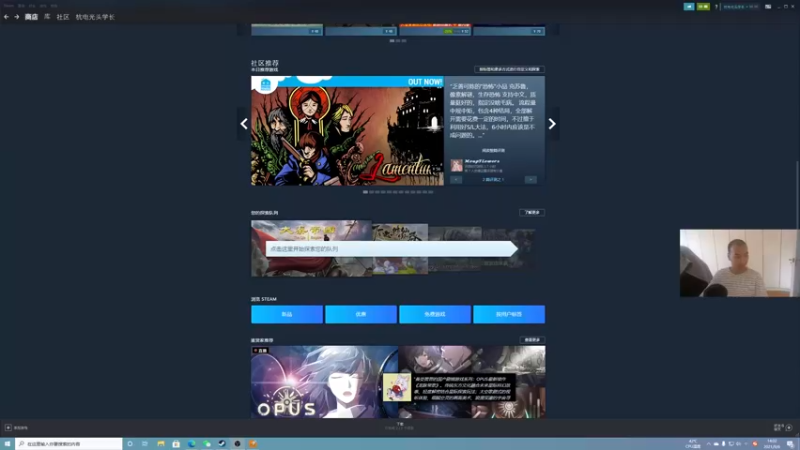This screenshot has width=800, height=450.
Task: Open File Explorer from the taskbar
Action: coord(161,444)
